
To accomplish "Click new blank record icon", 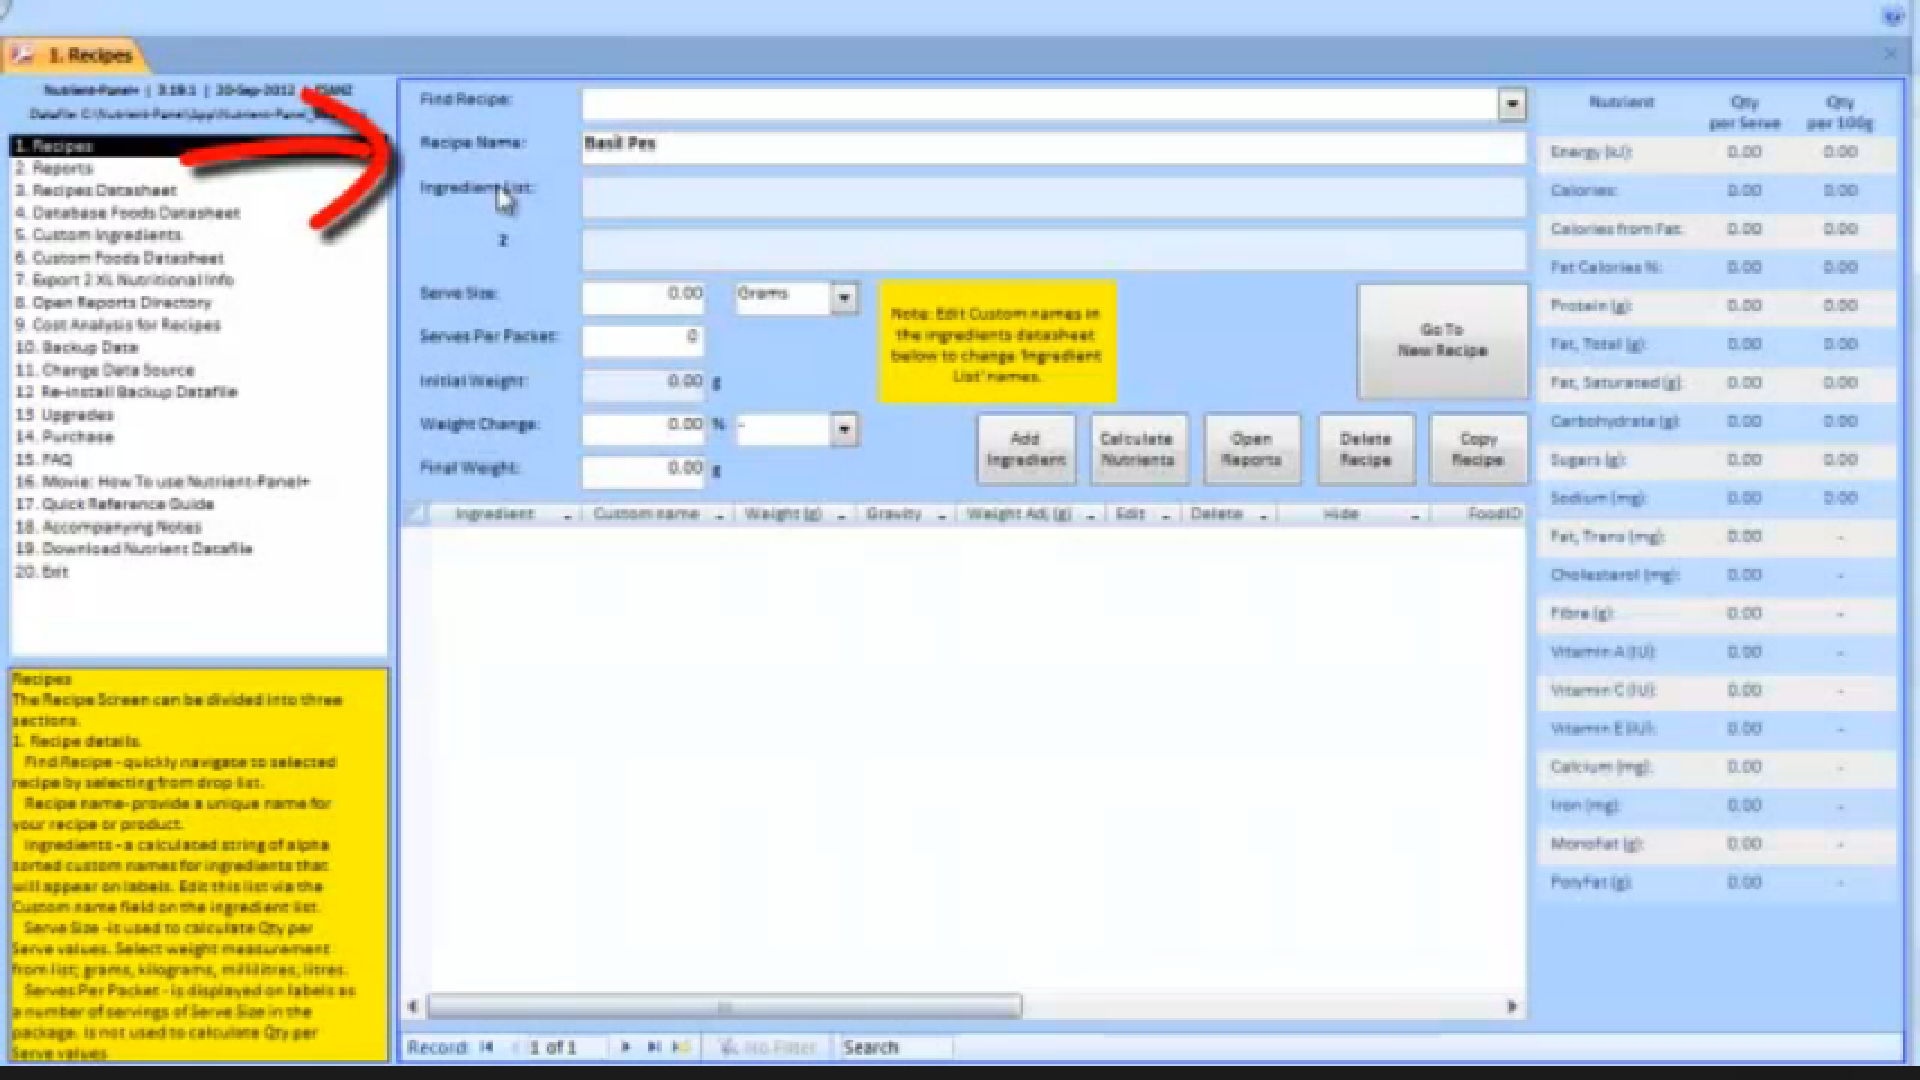I will click(682, 1047).
